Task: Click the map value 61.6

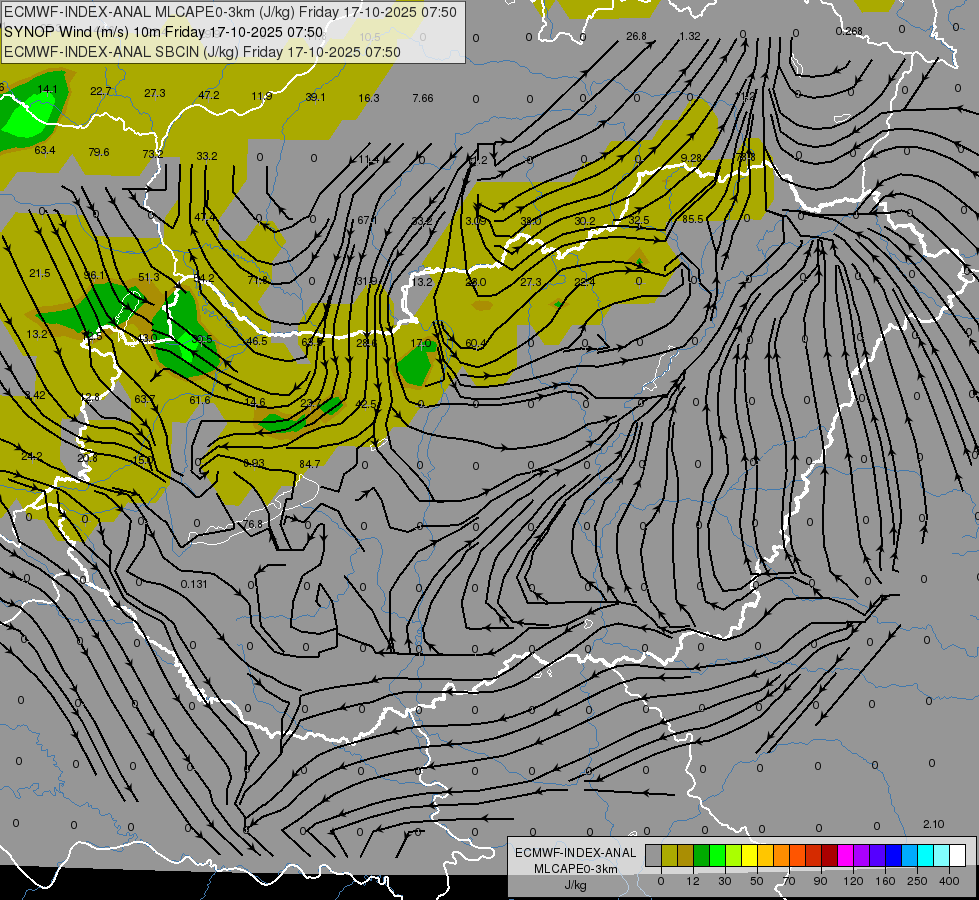Action: click(200, 400)
